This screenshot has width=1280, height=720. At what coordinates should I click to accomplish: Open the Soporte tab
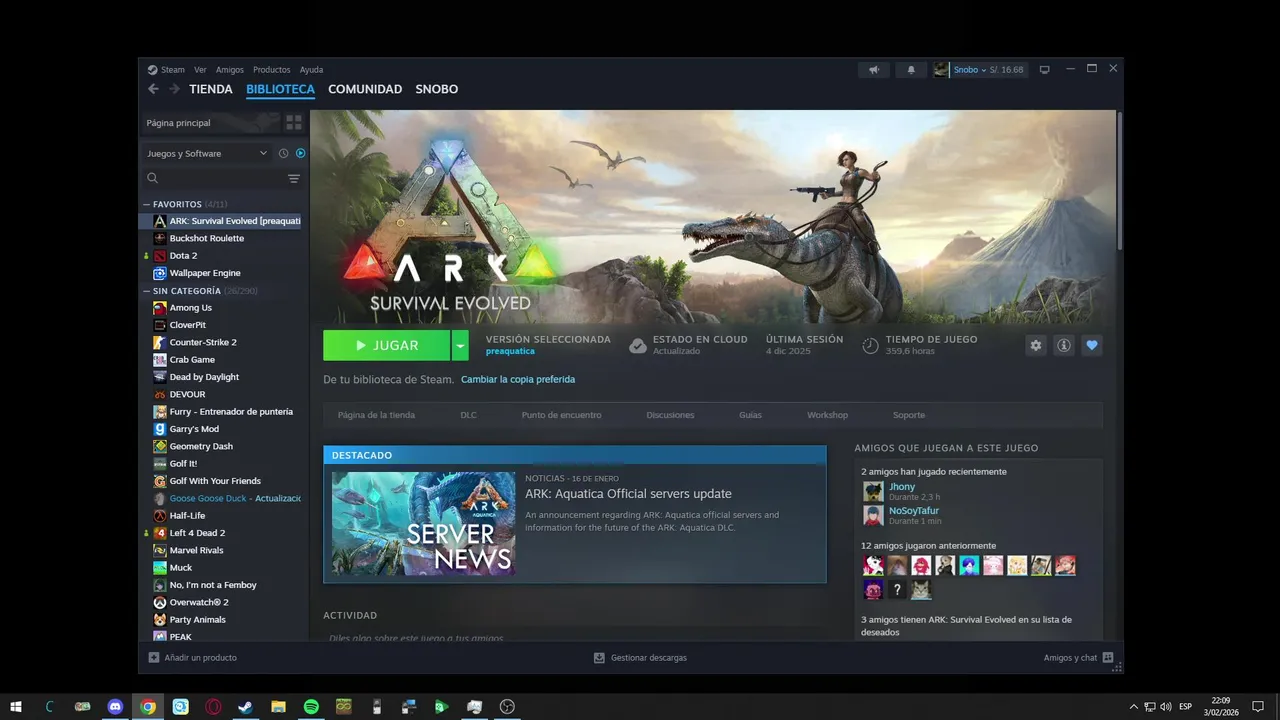tap(909, 415)
